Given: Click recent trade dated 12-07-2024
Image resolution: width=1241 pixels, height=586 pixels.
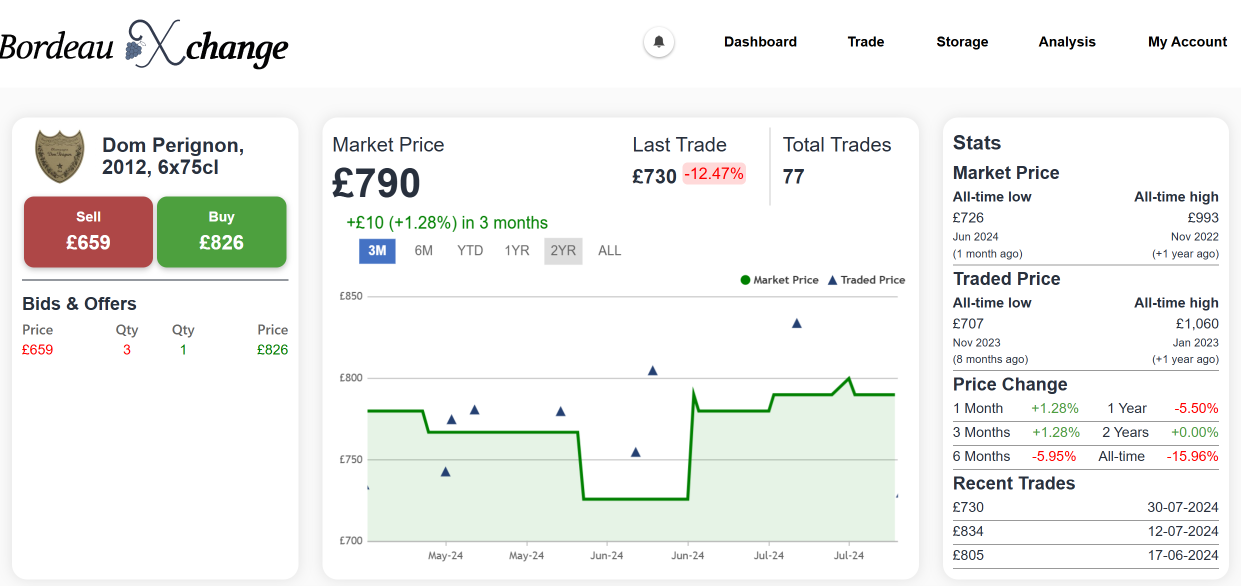Looking at the screenshot, I should (1086, 532).
